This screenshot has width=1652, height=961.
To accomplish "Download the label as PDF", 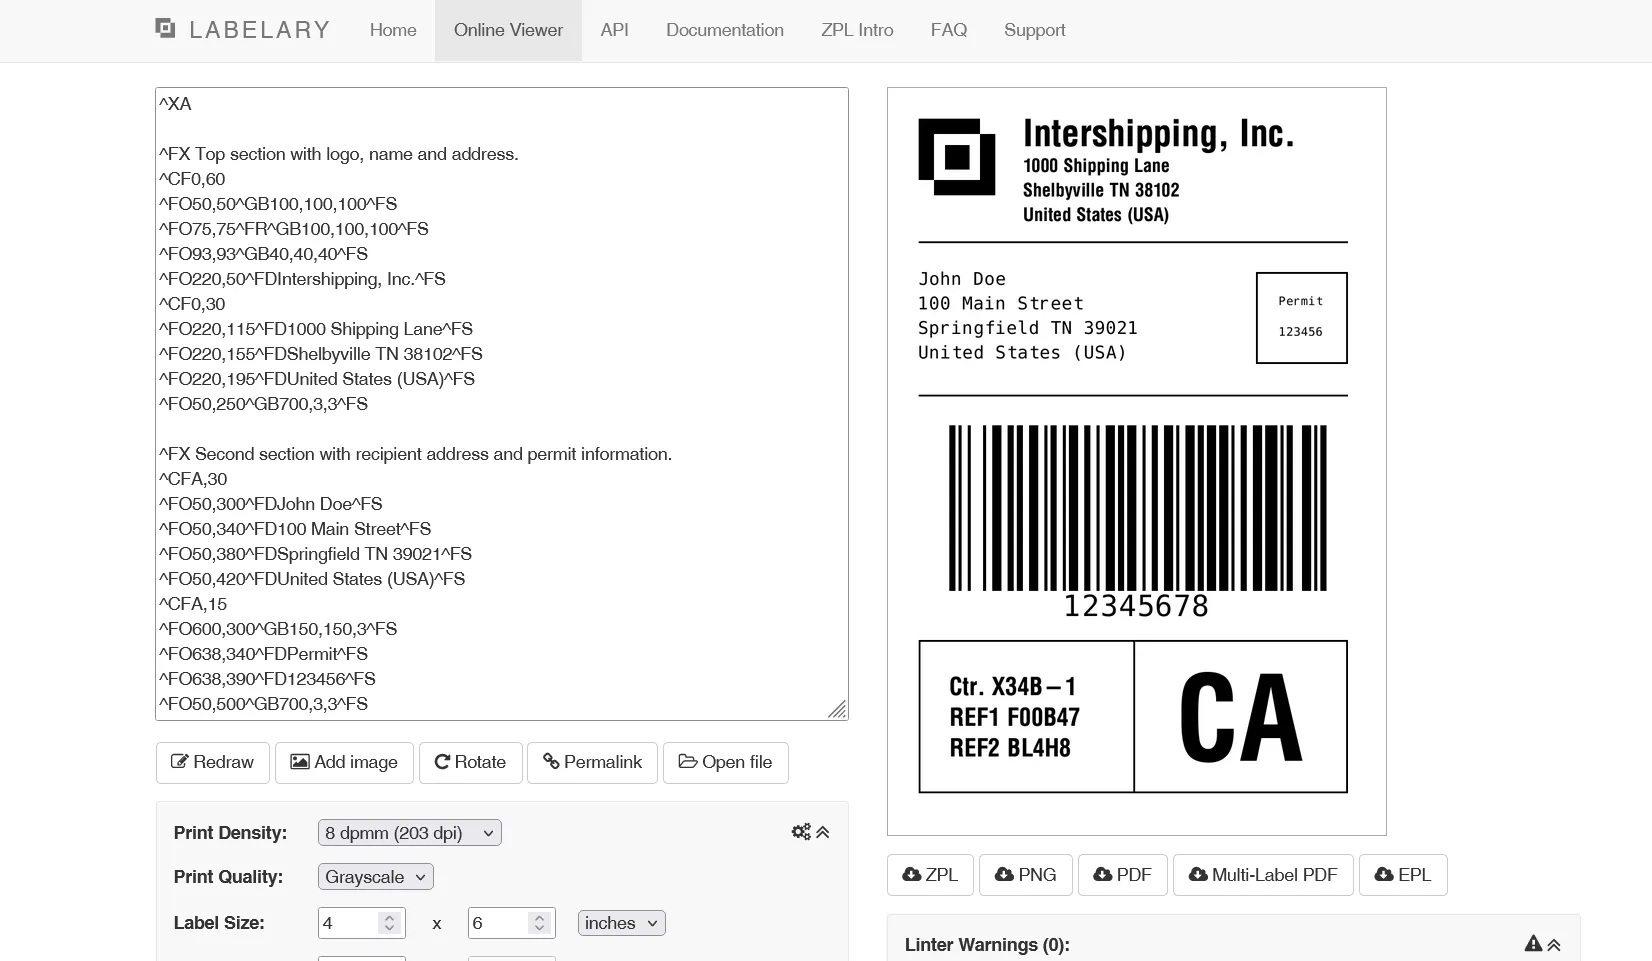I will click(1122, 875).
